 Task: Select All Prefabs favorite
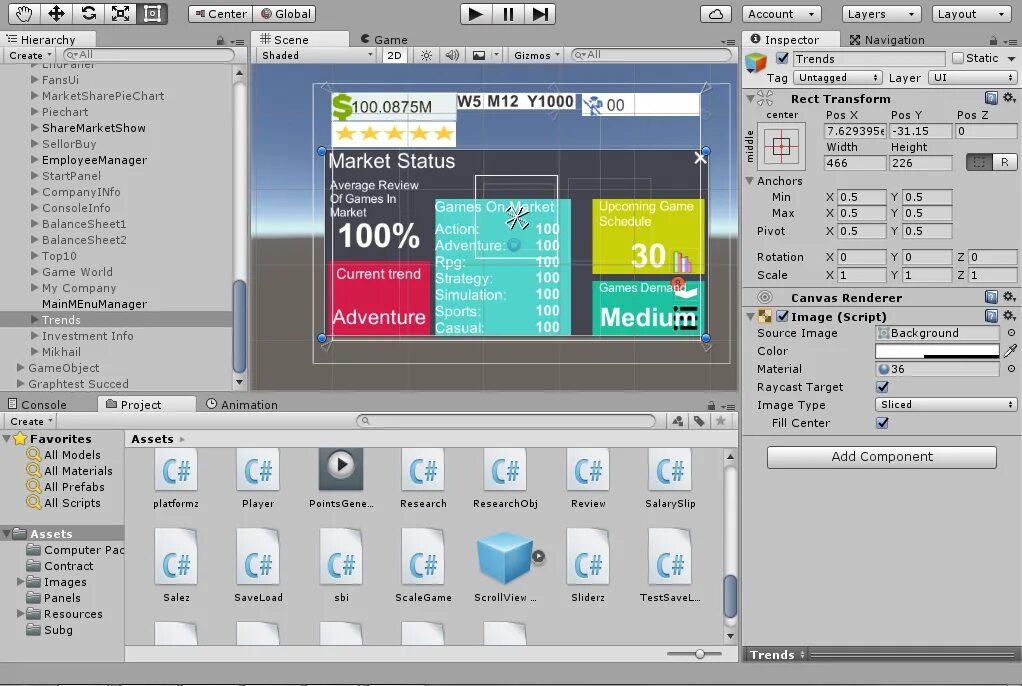(74, 486)
